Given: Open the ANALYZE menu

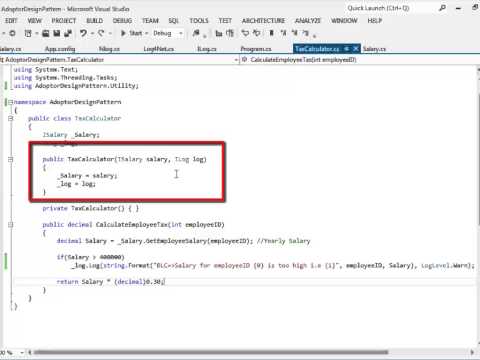Looking at the screenshot, I should click(x=308, y=21).
